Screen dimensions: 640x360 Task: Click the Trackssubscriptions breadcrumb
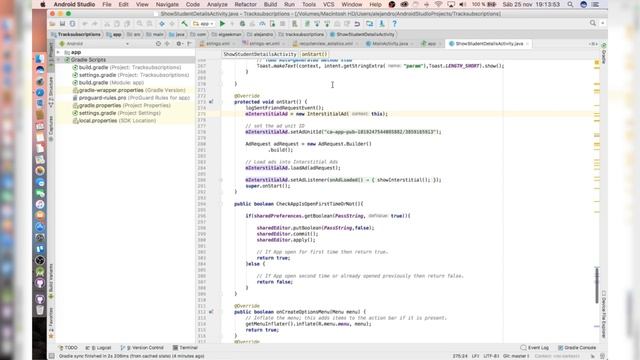pos(76,34)
